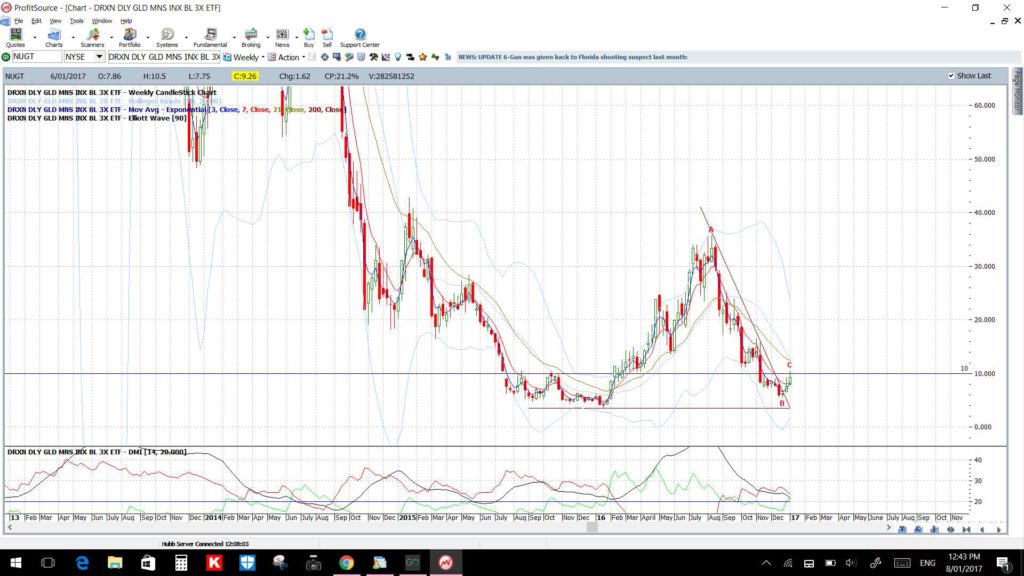Open the NYSE exchange dropdown
Screen dimensions: 1024x576
(x=99, y=57)
